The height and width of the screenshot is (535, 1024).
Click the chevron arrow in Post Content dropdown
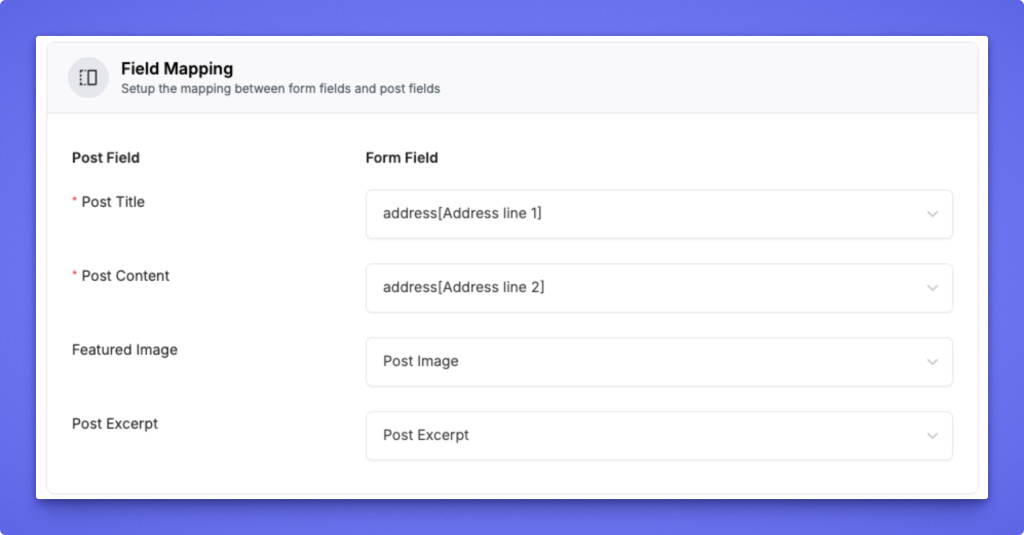point(932,288)
